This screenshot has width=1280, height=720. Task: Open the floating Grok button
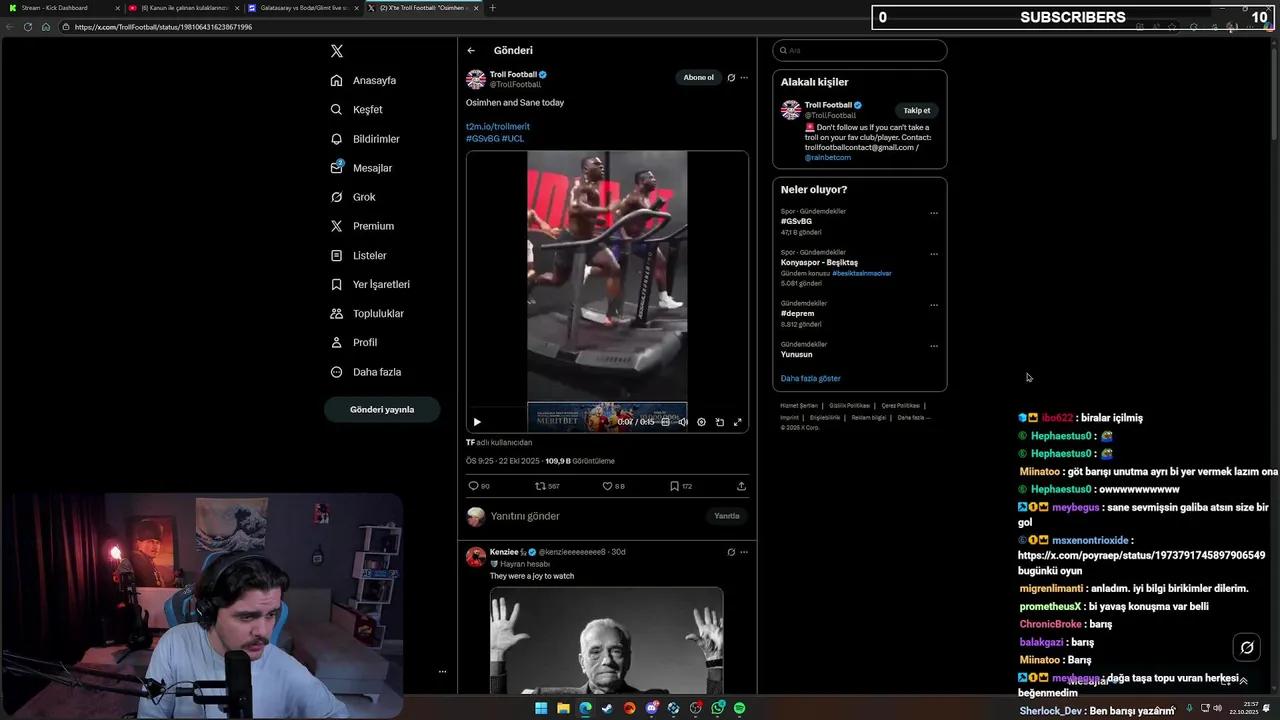coord(1247,647)
